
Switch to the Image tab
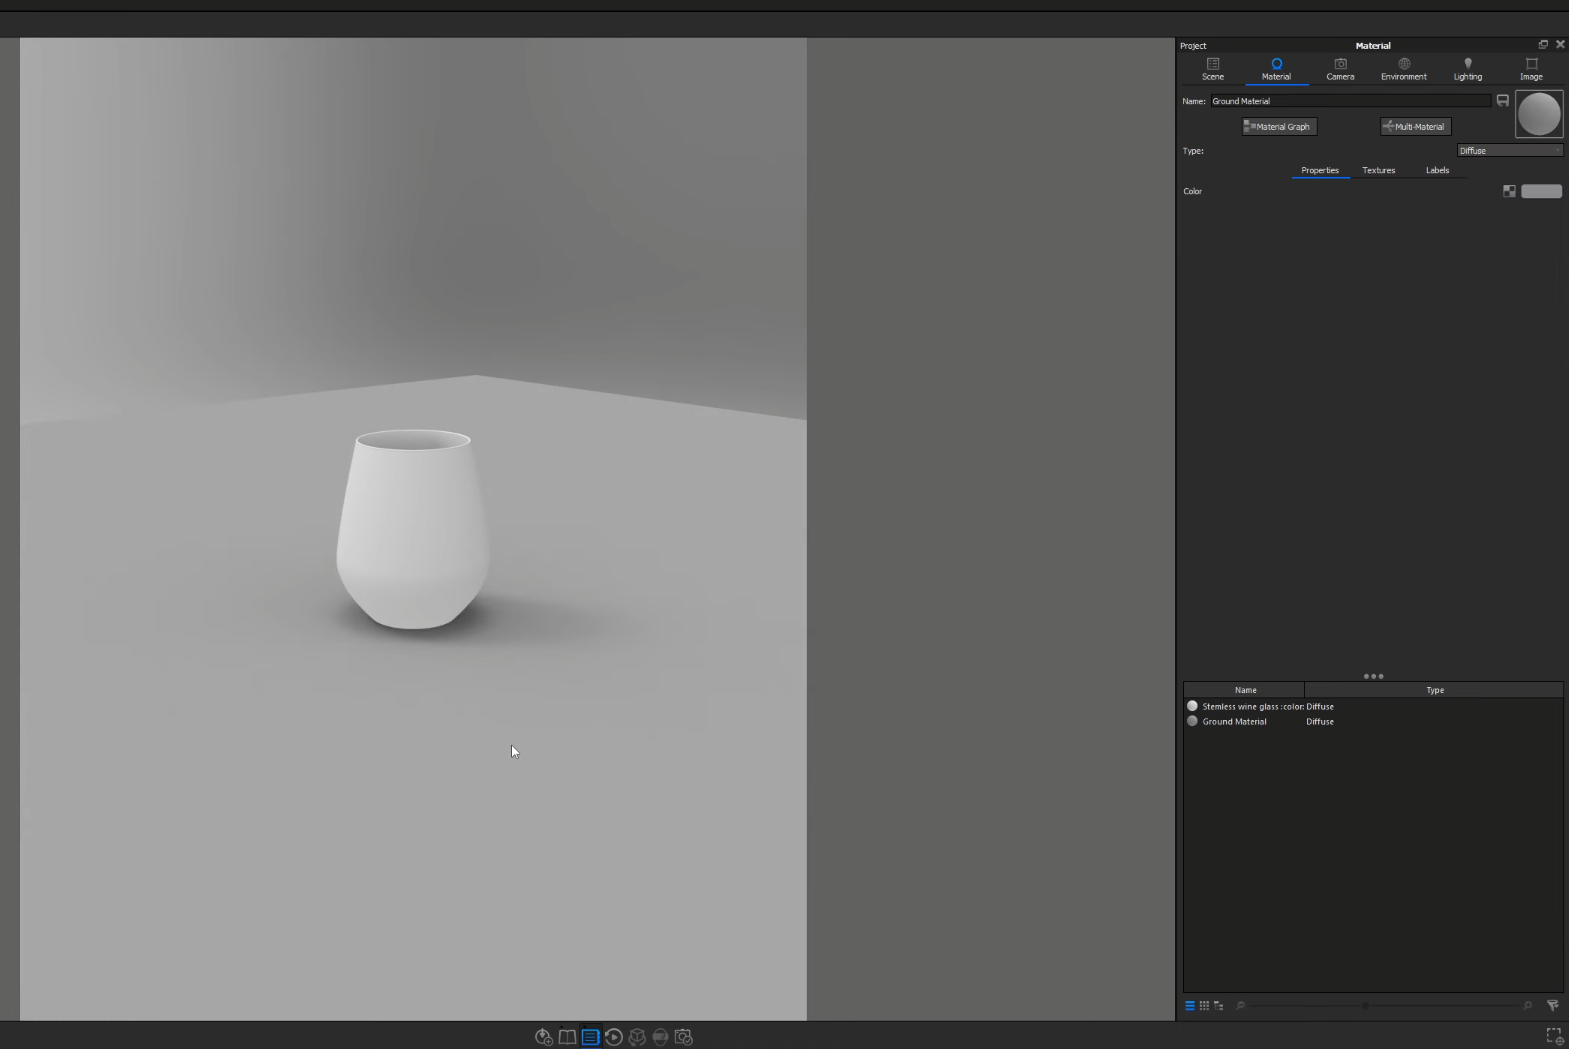point(1531,69)
